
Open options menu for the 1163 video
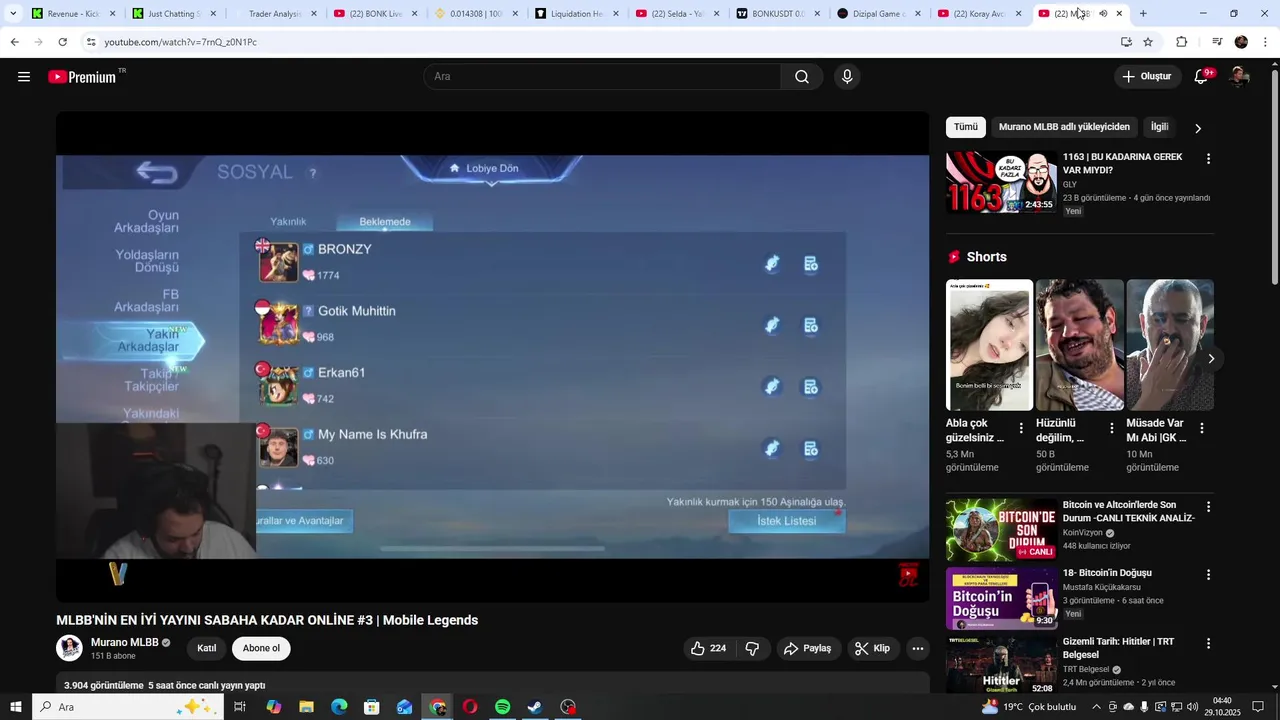click(1208, 159)
